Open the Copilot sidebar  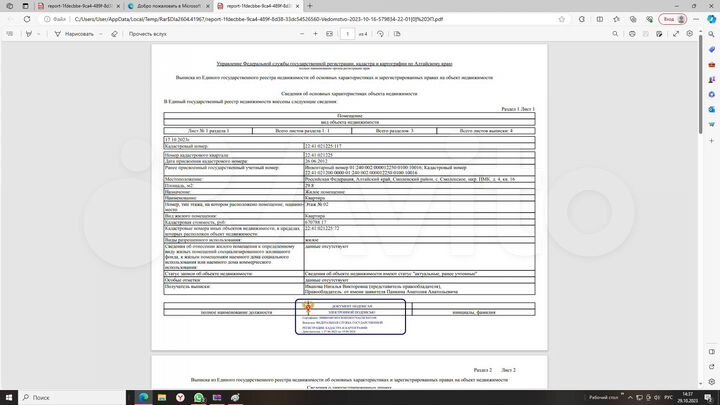(x=711, y=19)
